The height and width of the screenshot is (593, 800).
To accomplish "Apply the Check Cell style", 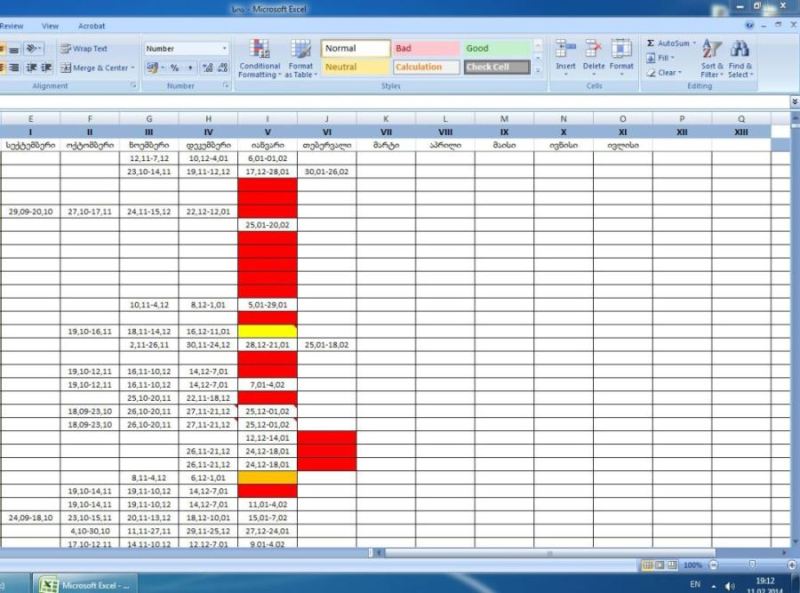I will tap(496, 67).
